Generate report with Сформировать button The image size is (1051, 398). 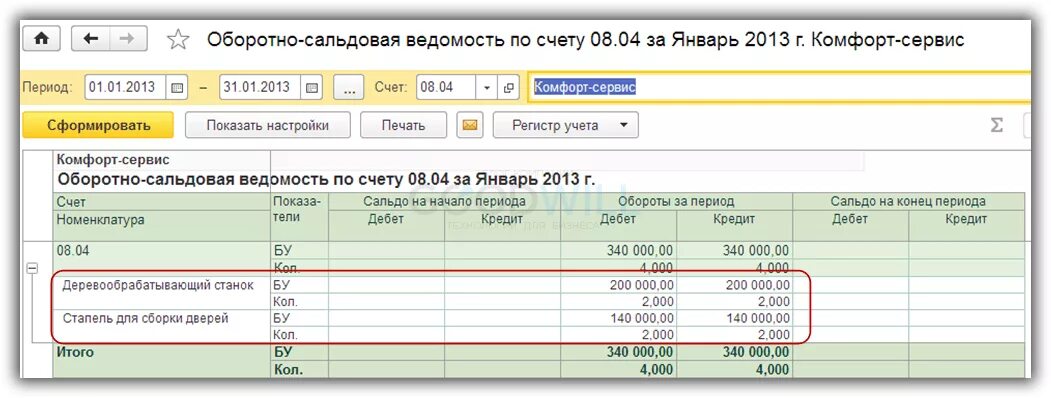99,125
